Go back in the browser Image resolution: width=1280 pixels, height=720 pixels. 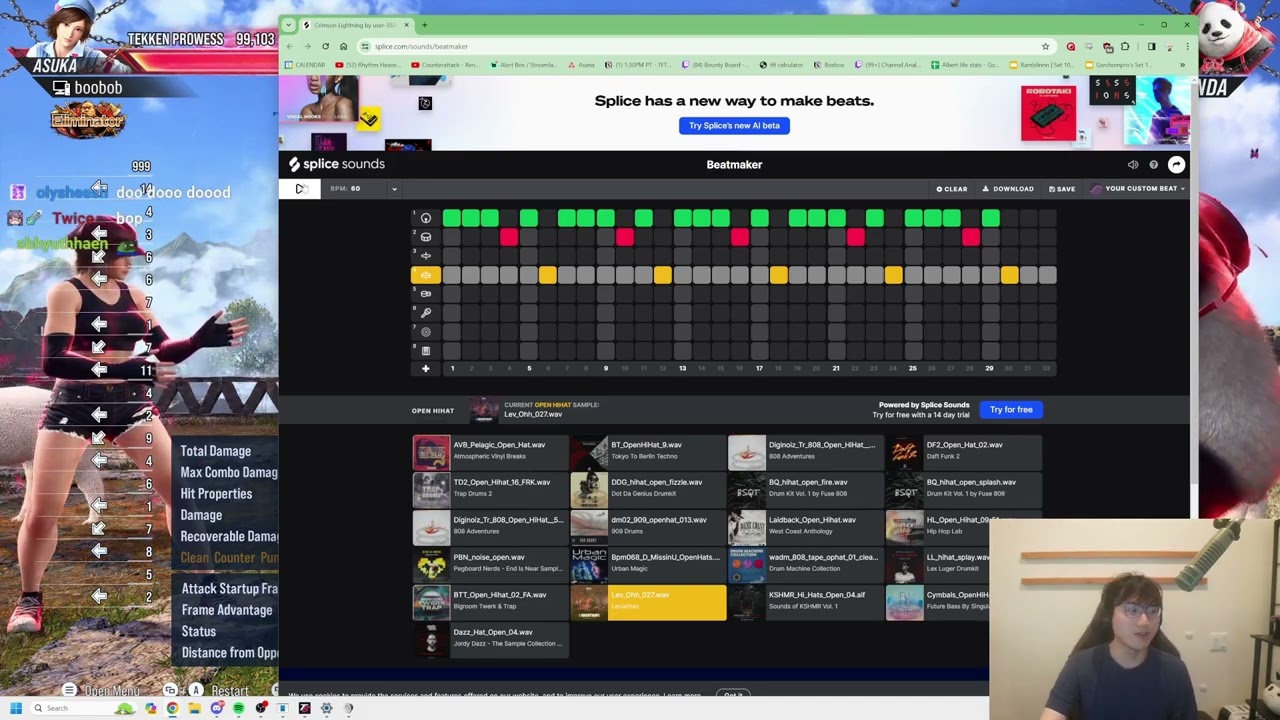[x=290, y=46]
